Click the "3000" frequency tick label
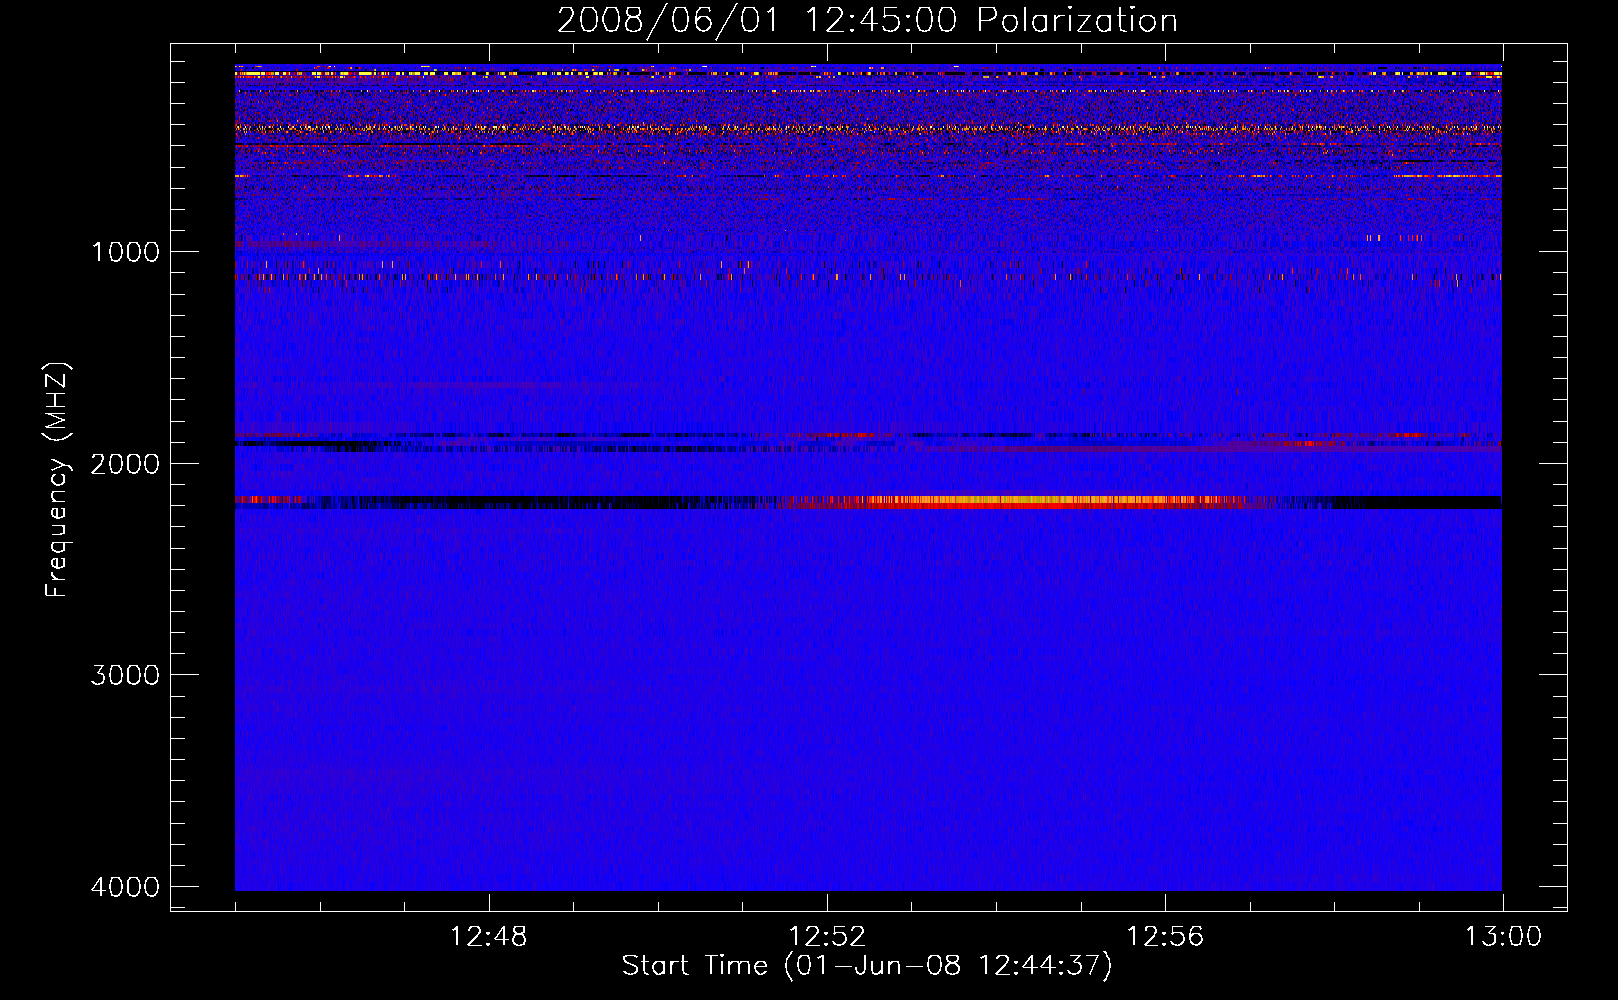The height and width of the screenshot is (1000, 1618). [125, 675]
